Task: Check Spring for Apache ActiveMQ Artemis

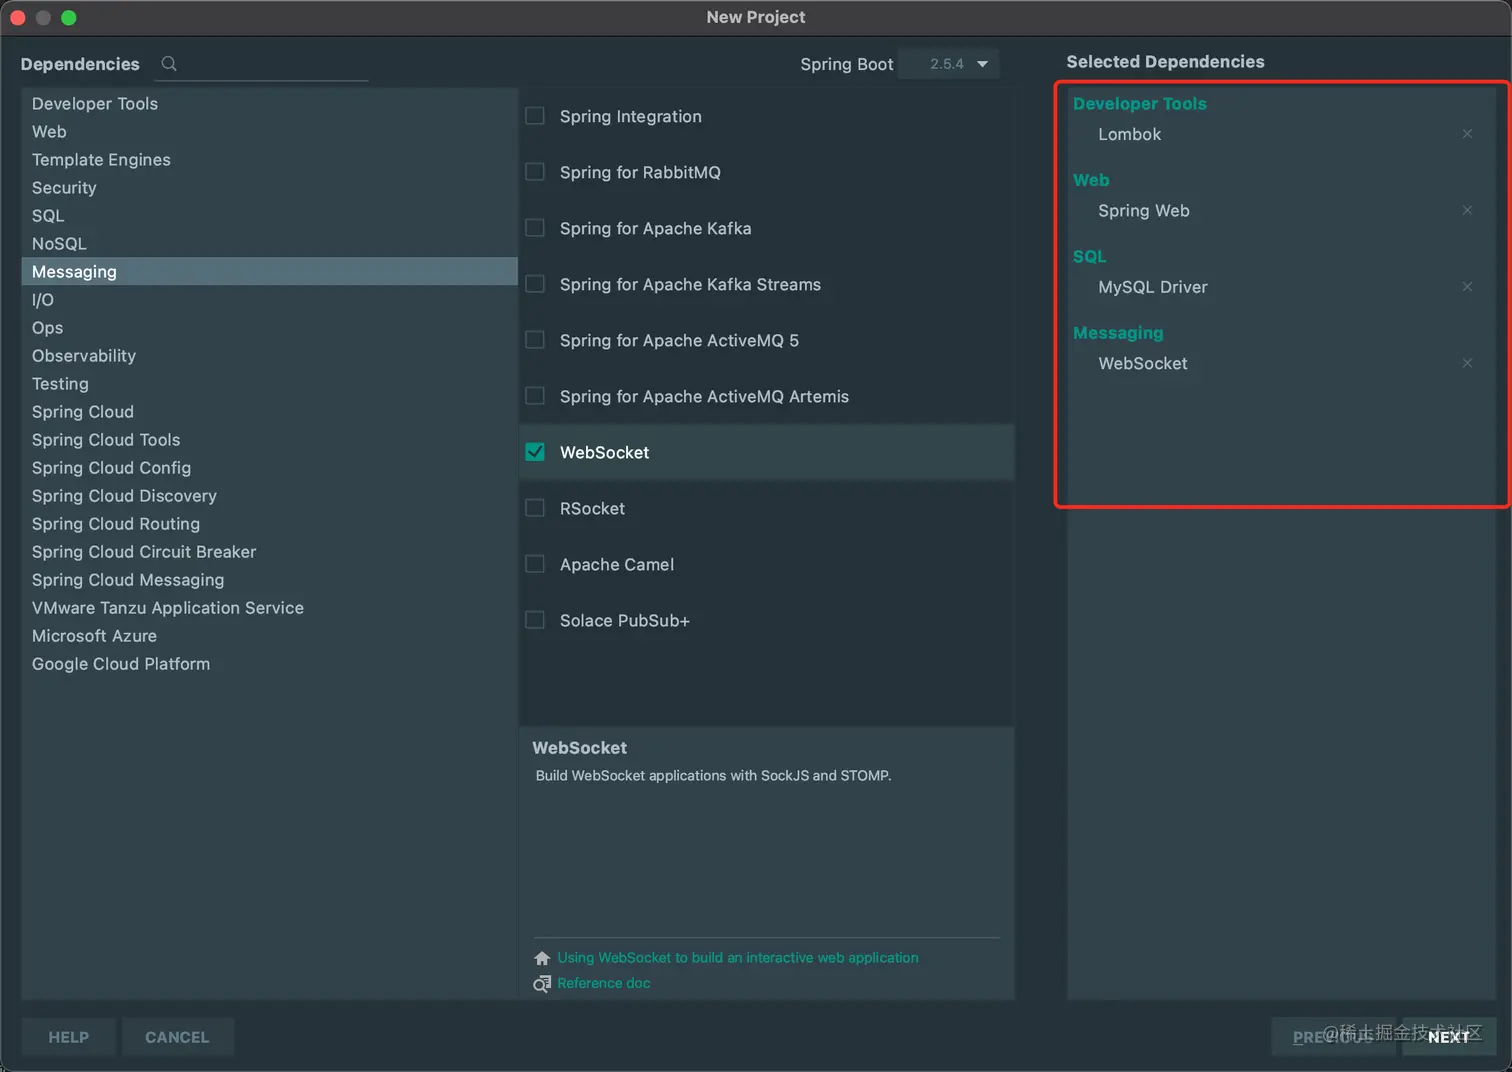Action: point(535,396)
